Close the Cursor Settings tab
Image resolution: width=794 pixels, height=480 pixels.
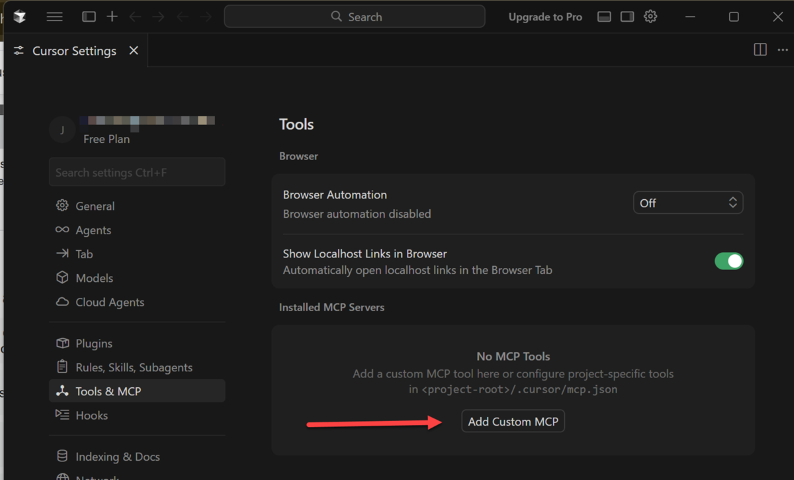(x=134, y=51)
